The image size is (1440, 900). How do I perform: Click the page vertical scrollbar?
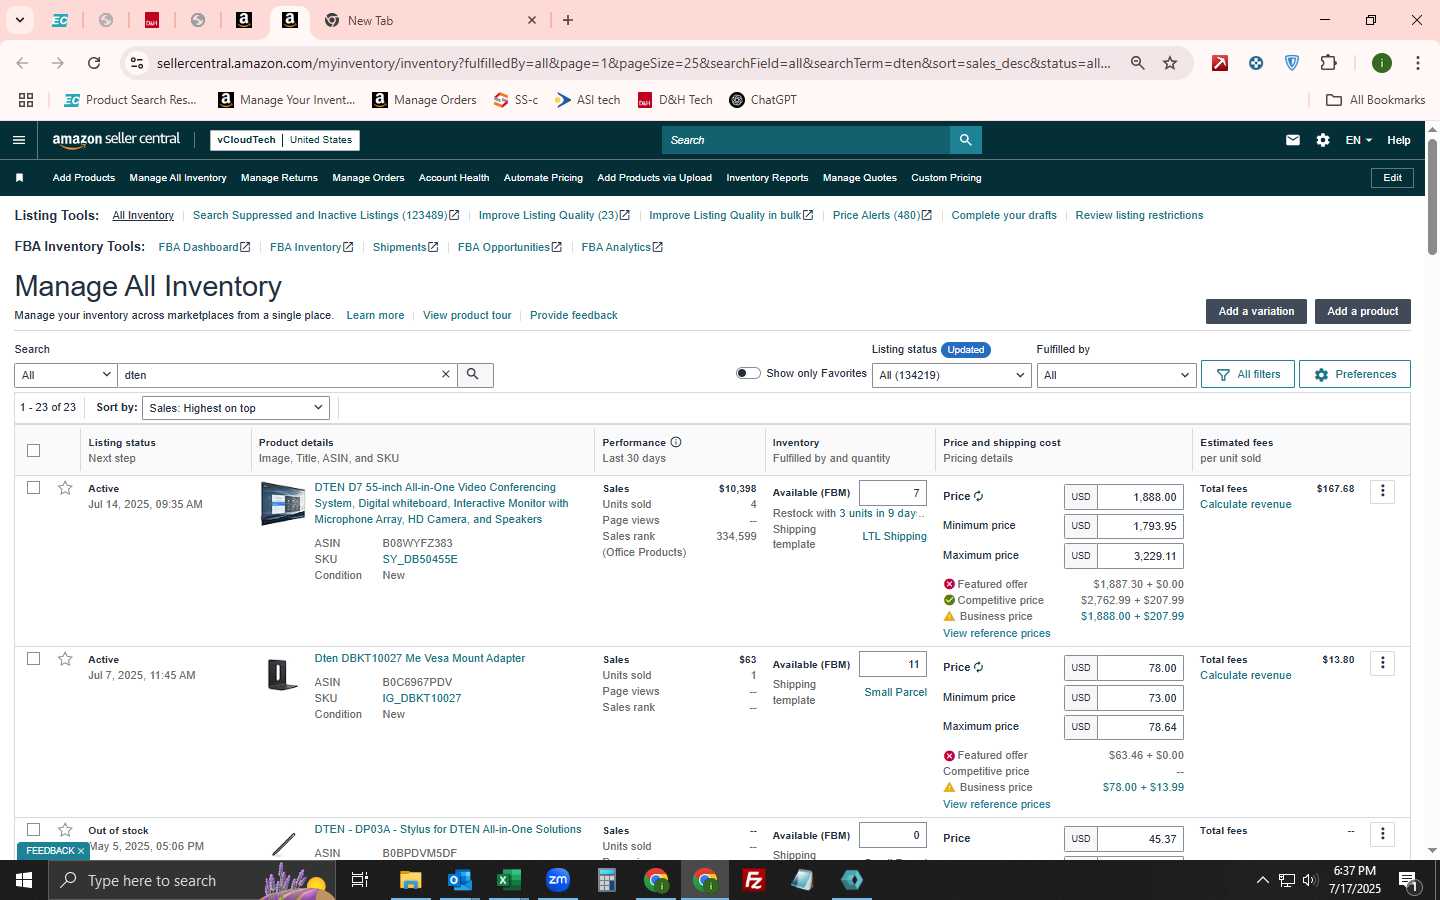(x=1432, y=196)
